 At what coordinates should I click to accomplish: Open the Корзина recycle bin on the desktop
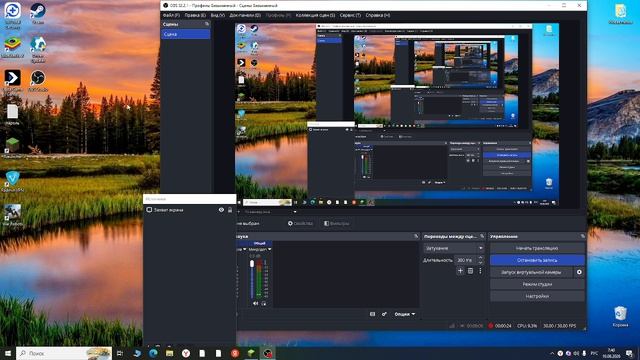tap(620, 317)
